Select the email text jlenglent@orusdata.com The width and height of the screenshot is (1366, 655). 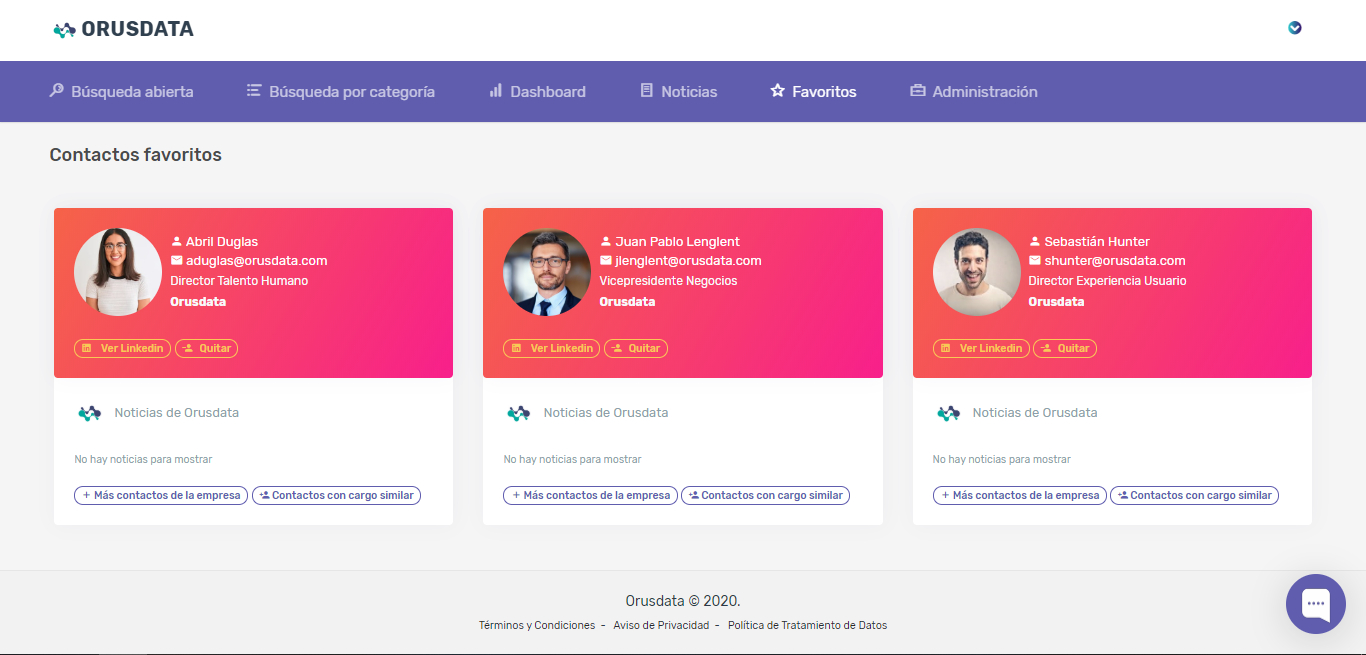point(688,261)
